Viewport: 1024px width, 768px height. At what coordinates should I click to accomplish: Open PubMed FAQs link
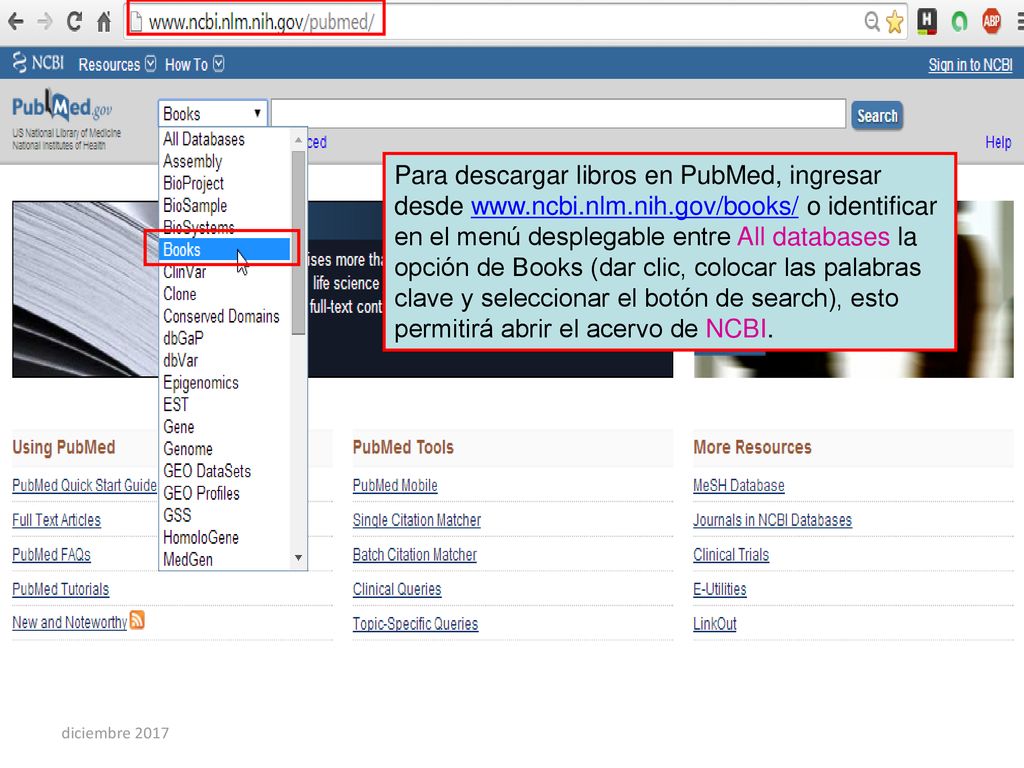[x=52, y=554]
